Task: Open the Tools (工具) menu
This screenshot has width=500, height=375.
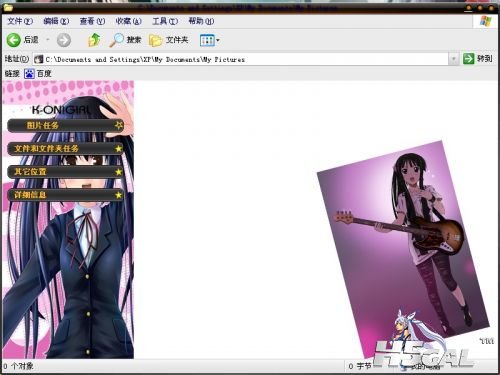Action: point(165,21)
